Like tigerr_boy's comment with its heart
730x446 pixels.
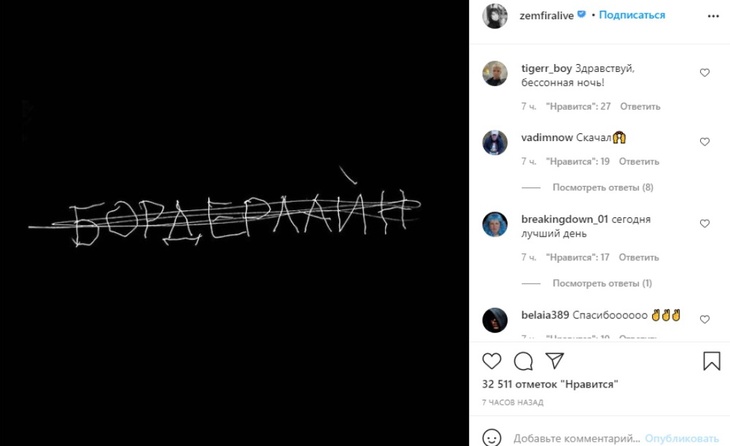(x=704, y=73)
